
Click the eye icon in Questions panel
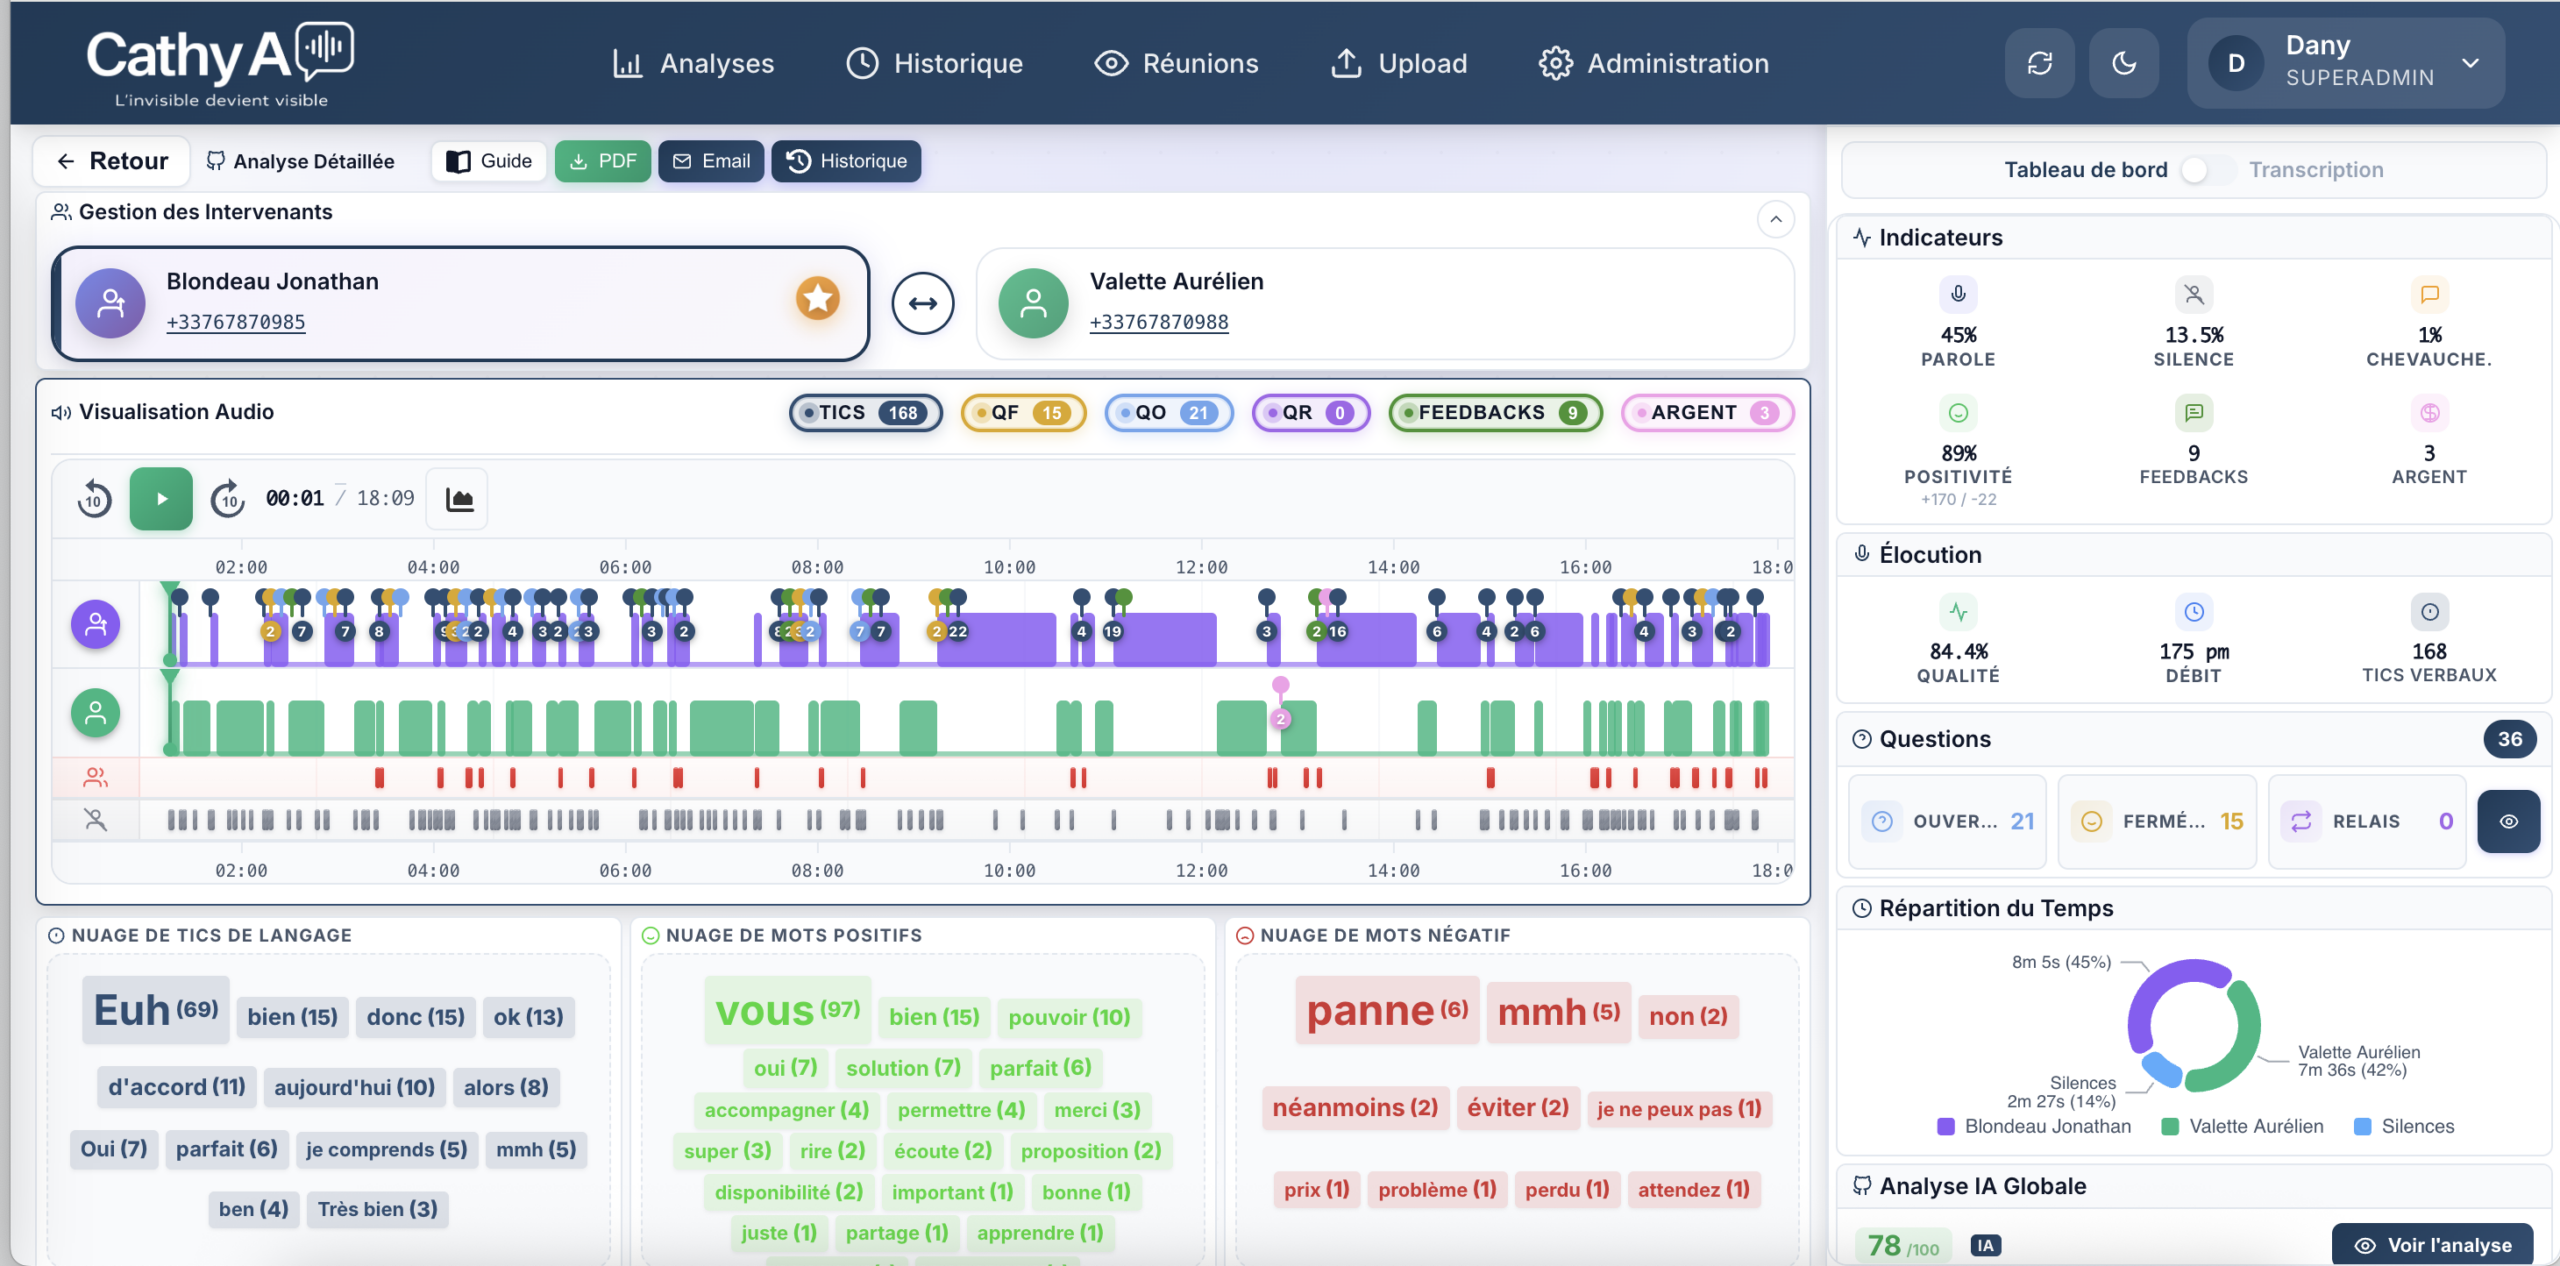pos(2508,821)
